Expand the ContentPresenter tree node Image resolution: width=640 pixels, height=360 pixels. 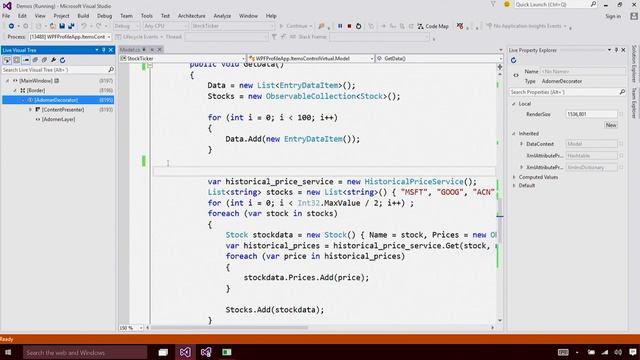(x=30, y=110)
